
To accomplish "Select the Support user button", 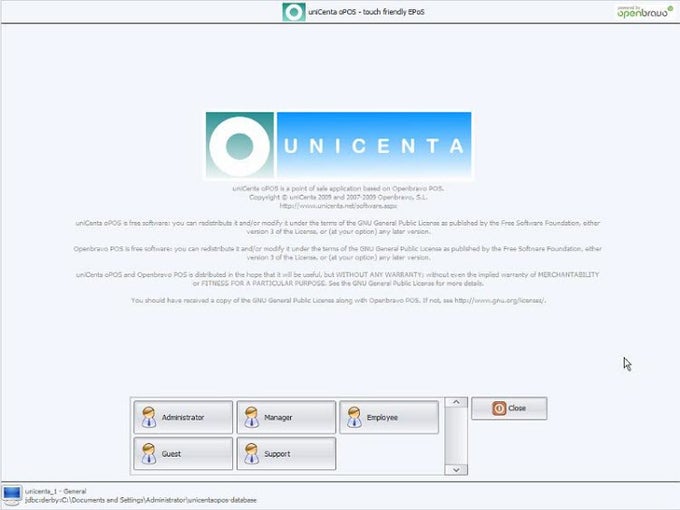I will [286, 454].
